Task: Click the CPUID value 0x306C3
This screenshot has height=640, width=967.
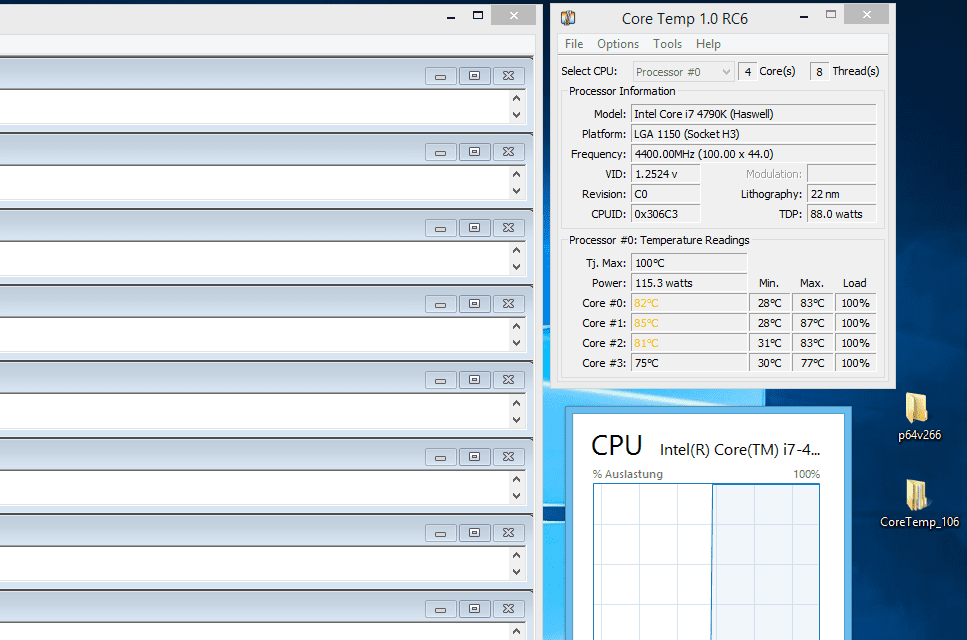Action: point(665,214)
